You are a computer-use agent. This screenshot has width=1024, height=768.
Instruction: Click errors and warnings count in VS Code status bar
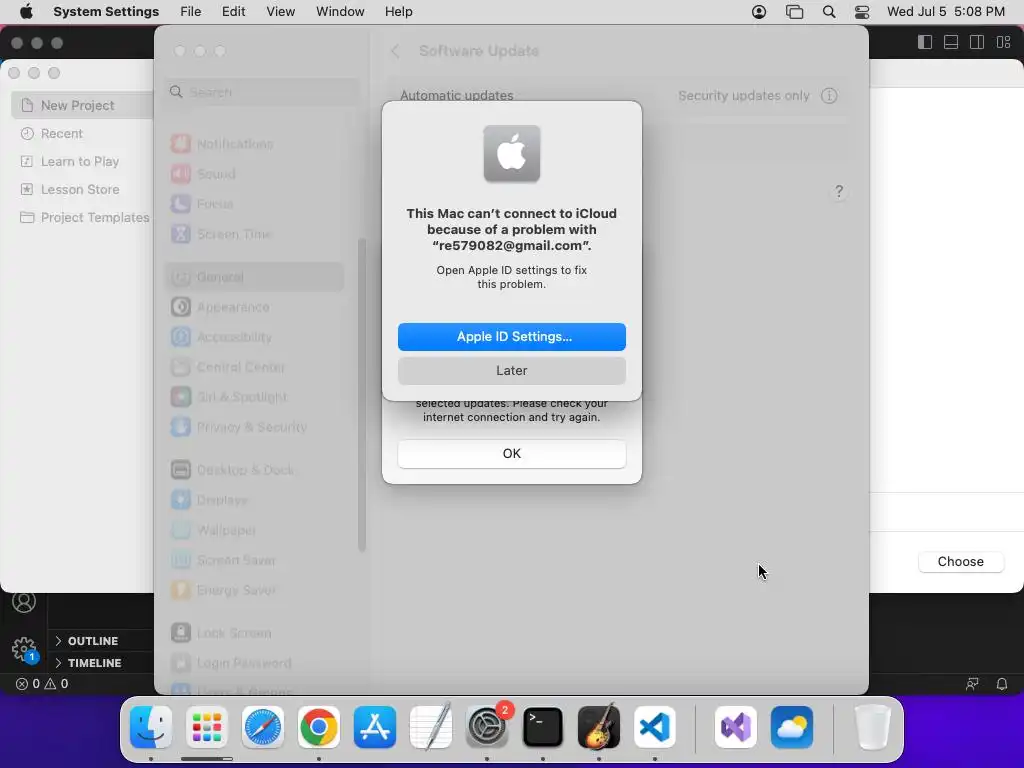(42, 684)
